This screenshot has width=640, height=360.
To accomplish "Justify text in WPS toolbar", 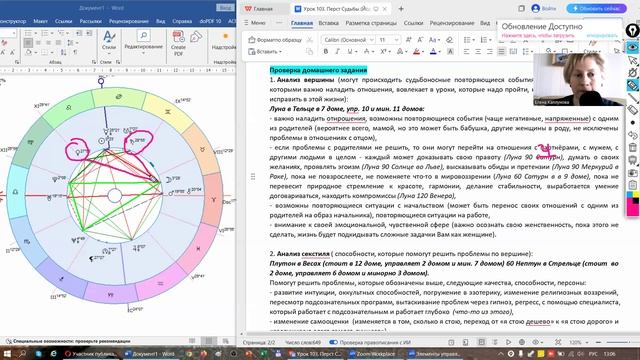I will click(501, 51).
